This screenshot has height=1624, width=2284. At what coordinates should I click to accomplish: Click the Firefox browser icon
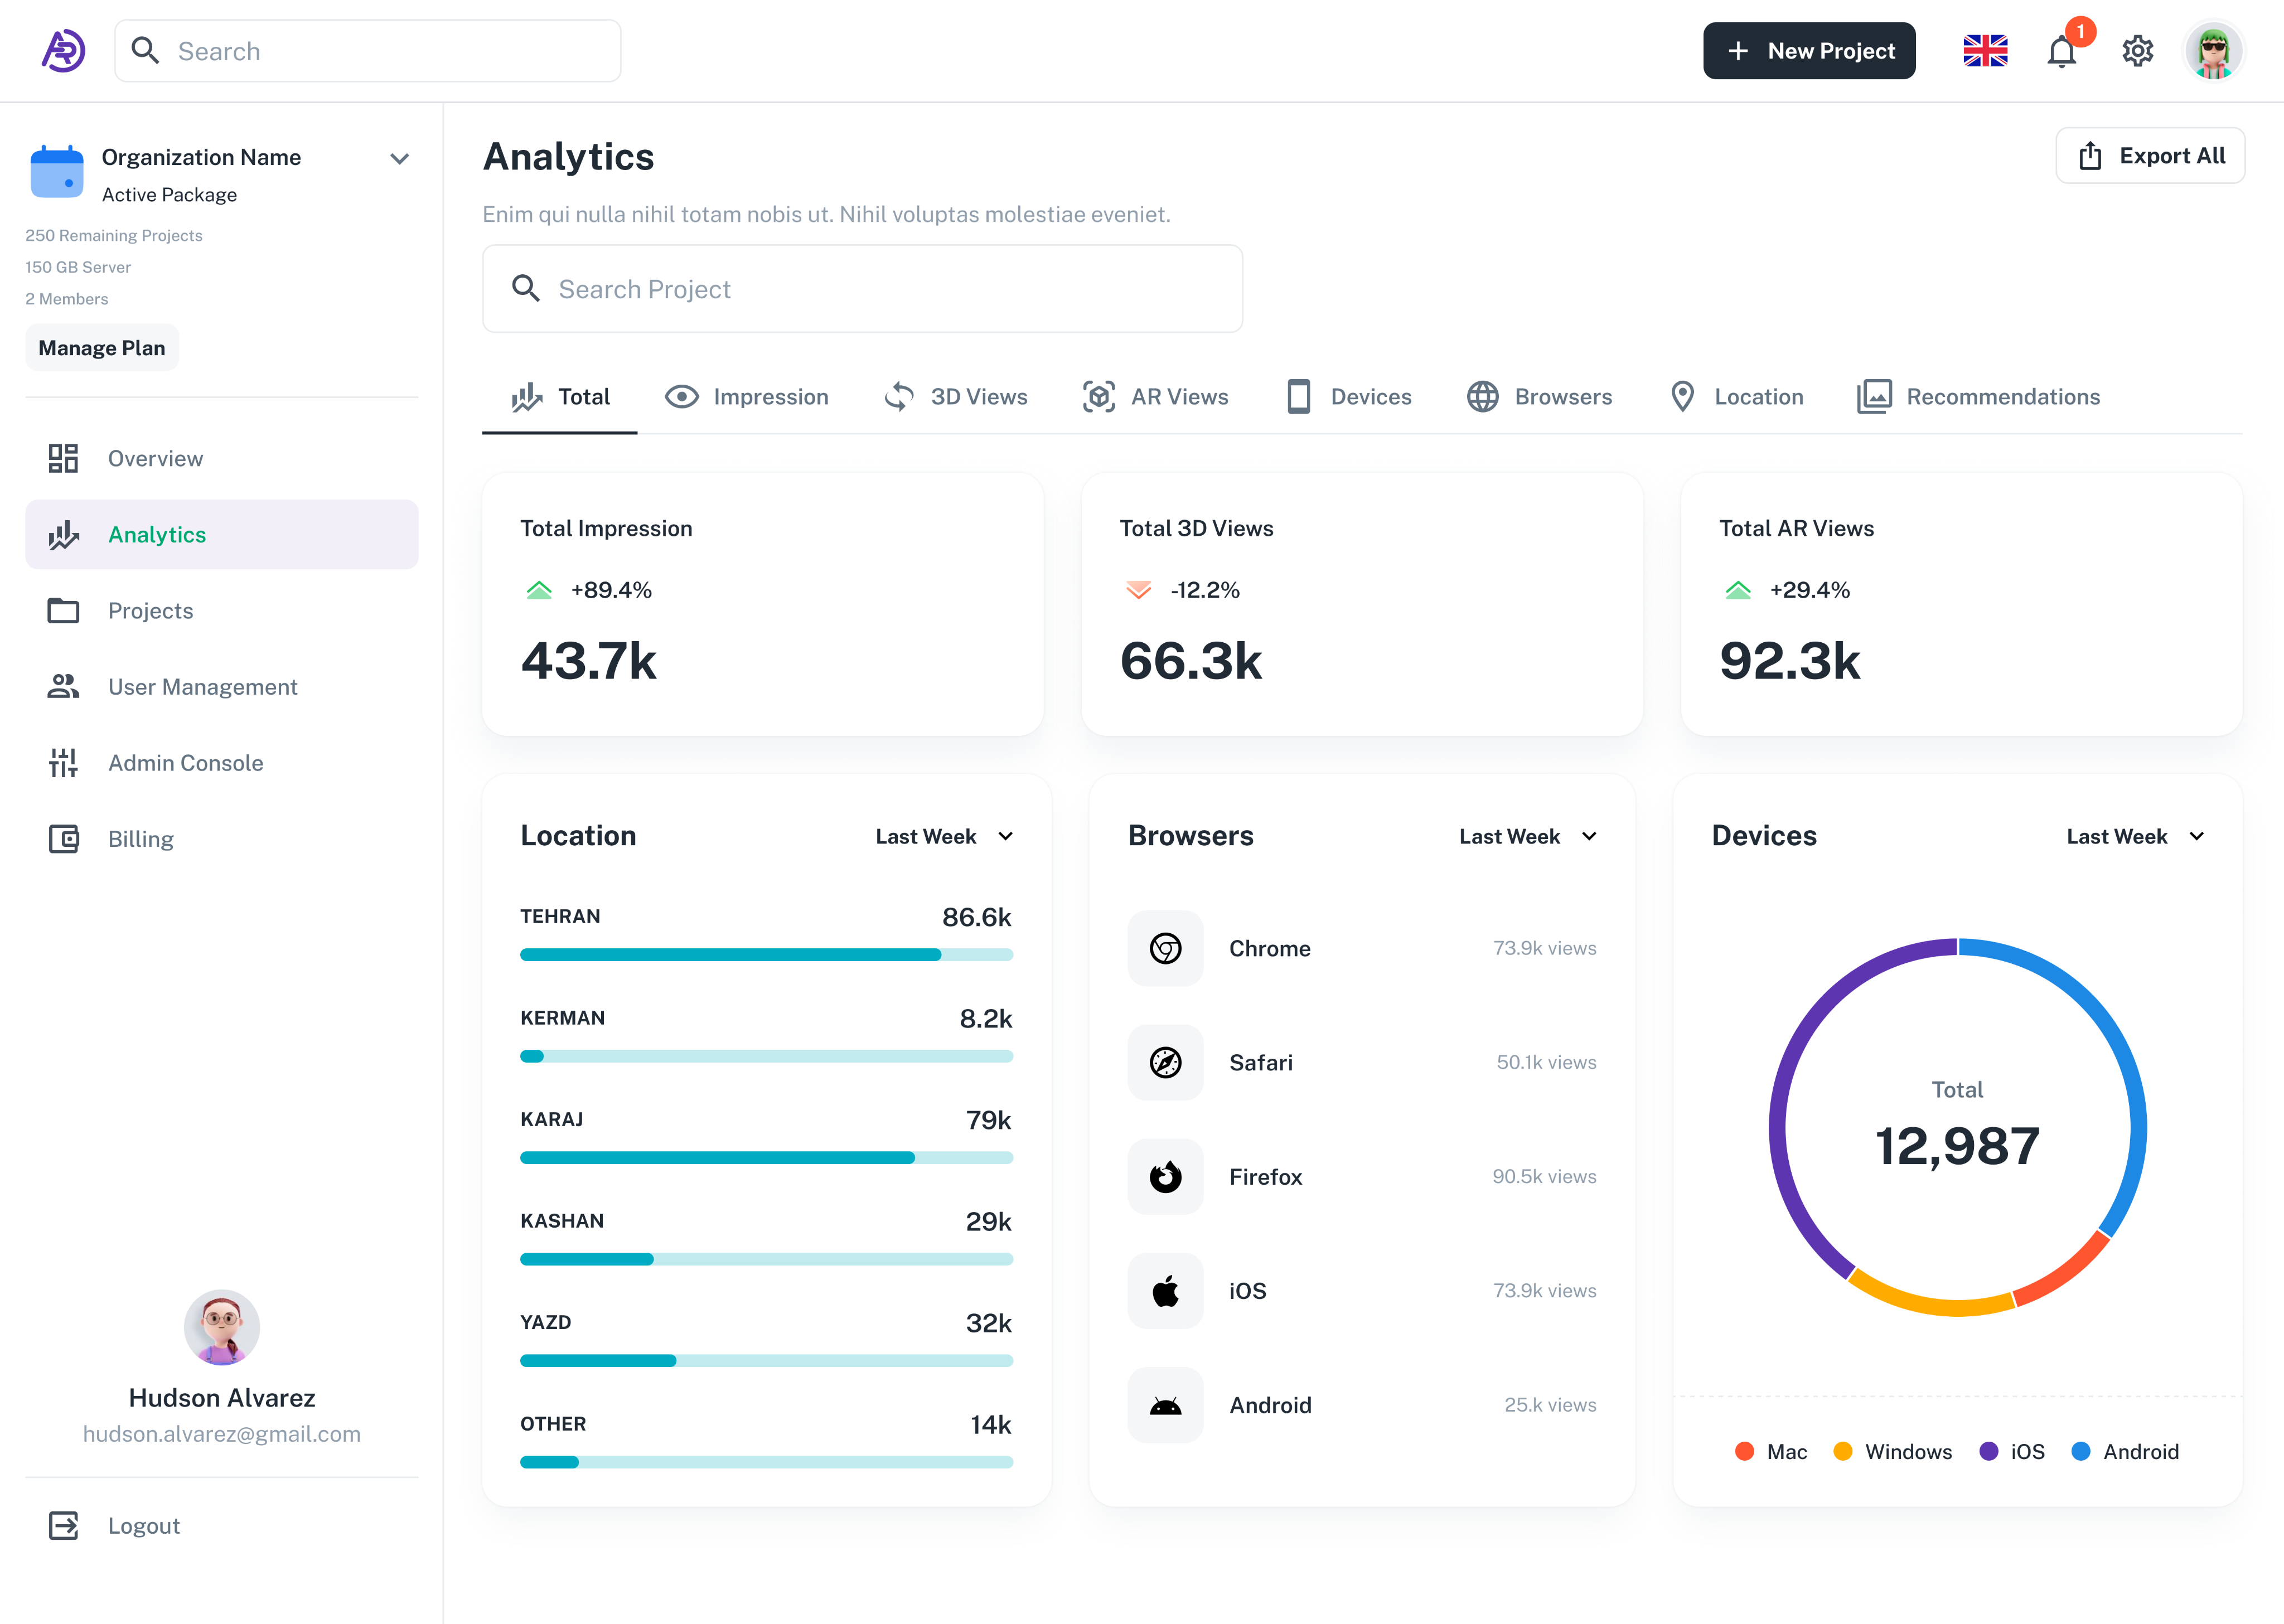(1165, 1177)
